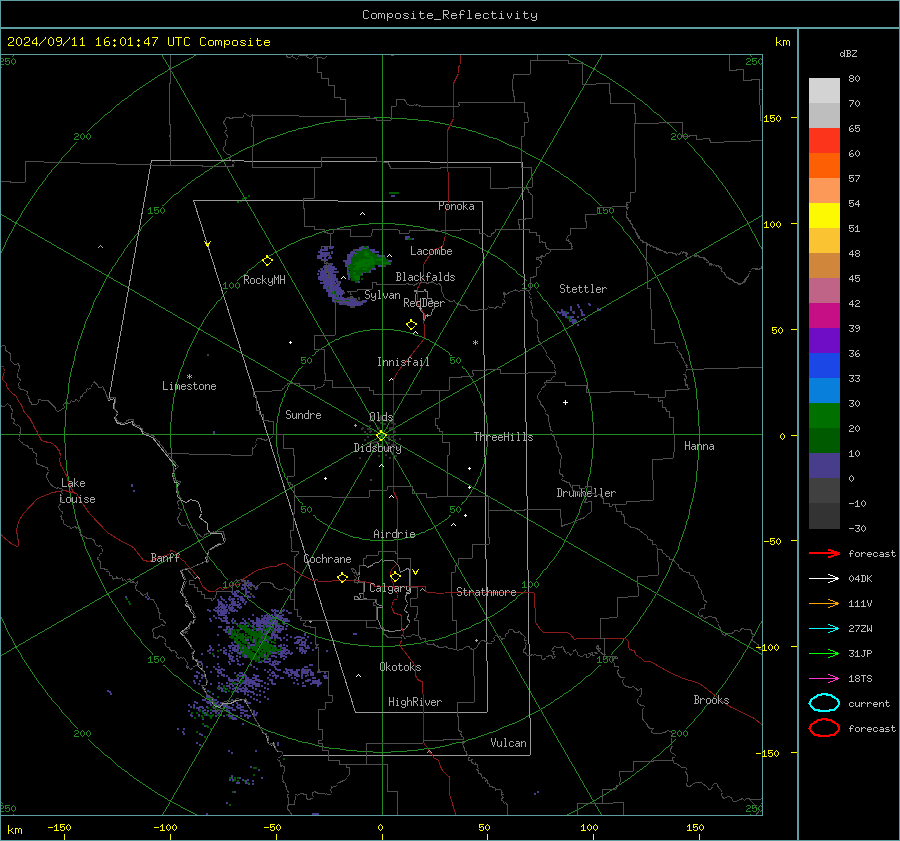Viewport: 900px width, 841px height.
Task: Click the asterisk marker above Limestone
Action: point(189,377)
